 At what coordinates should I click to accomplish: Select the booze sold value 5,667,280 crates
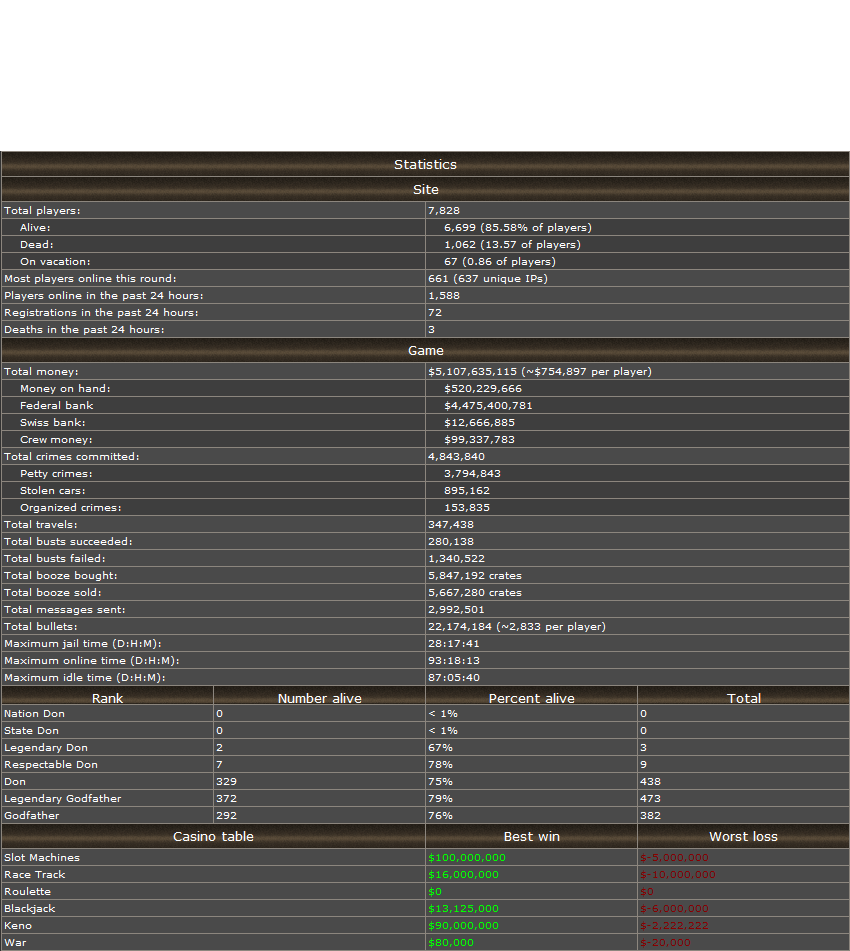[x=475, y=592]
